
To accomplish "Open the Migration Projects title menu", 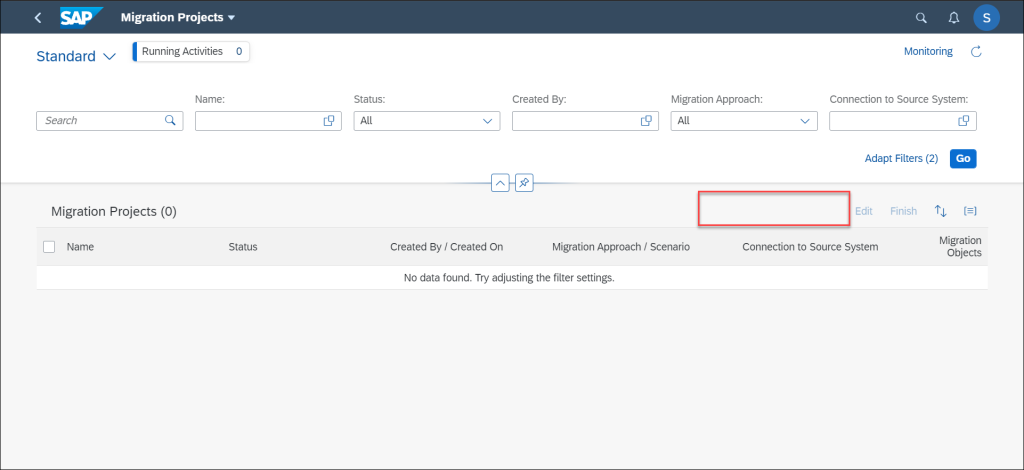I will pos(178,18).
